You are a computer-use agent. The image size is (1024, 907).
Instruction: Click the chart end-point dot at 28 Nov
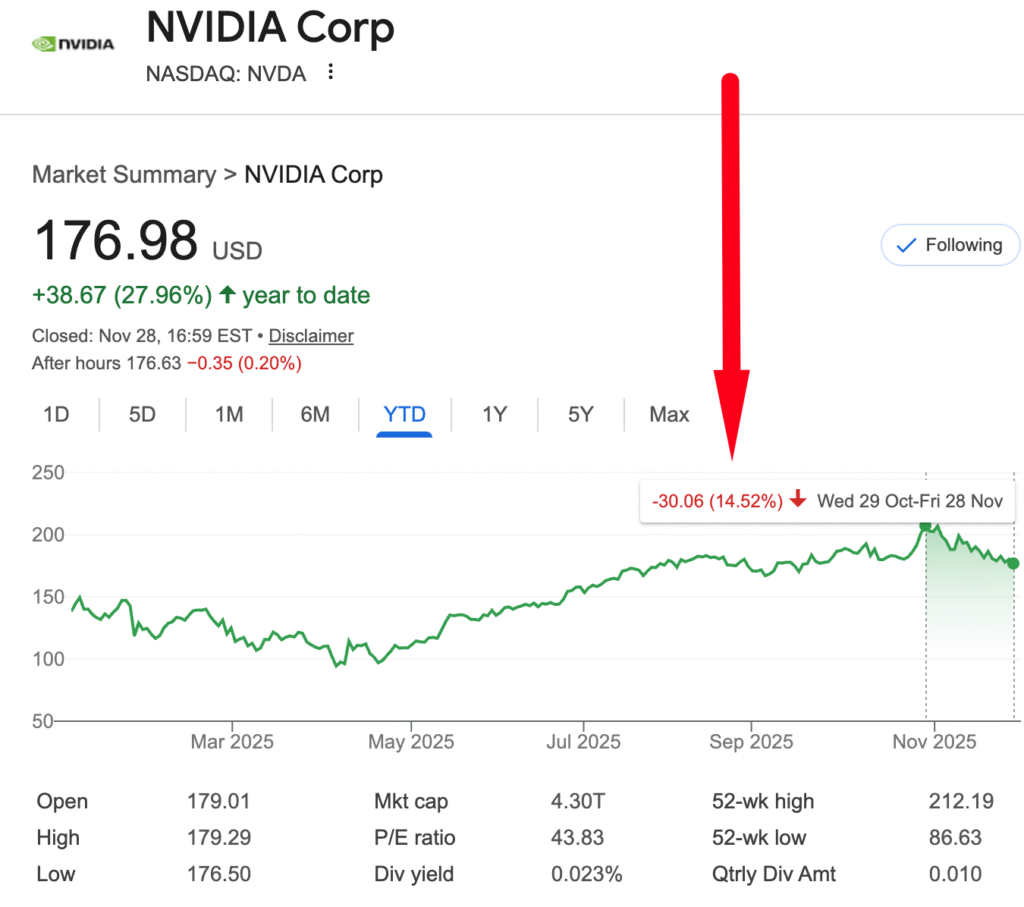tap(1013, 564)
